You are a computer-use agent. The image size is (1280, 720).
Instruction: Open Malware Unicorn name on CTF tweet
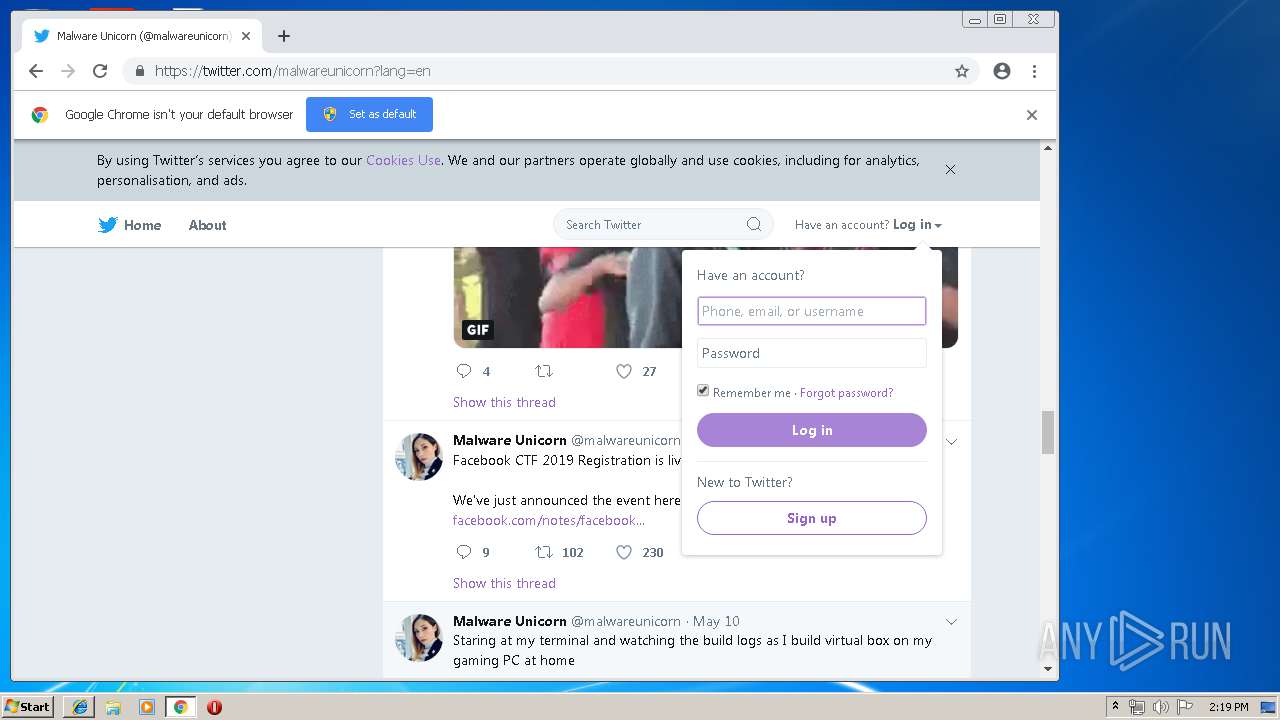[x=510, y=440]
